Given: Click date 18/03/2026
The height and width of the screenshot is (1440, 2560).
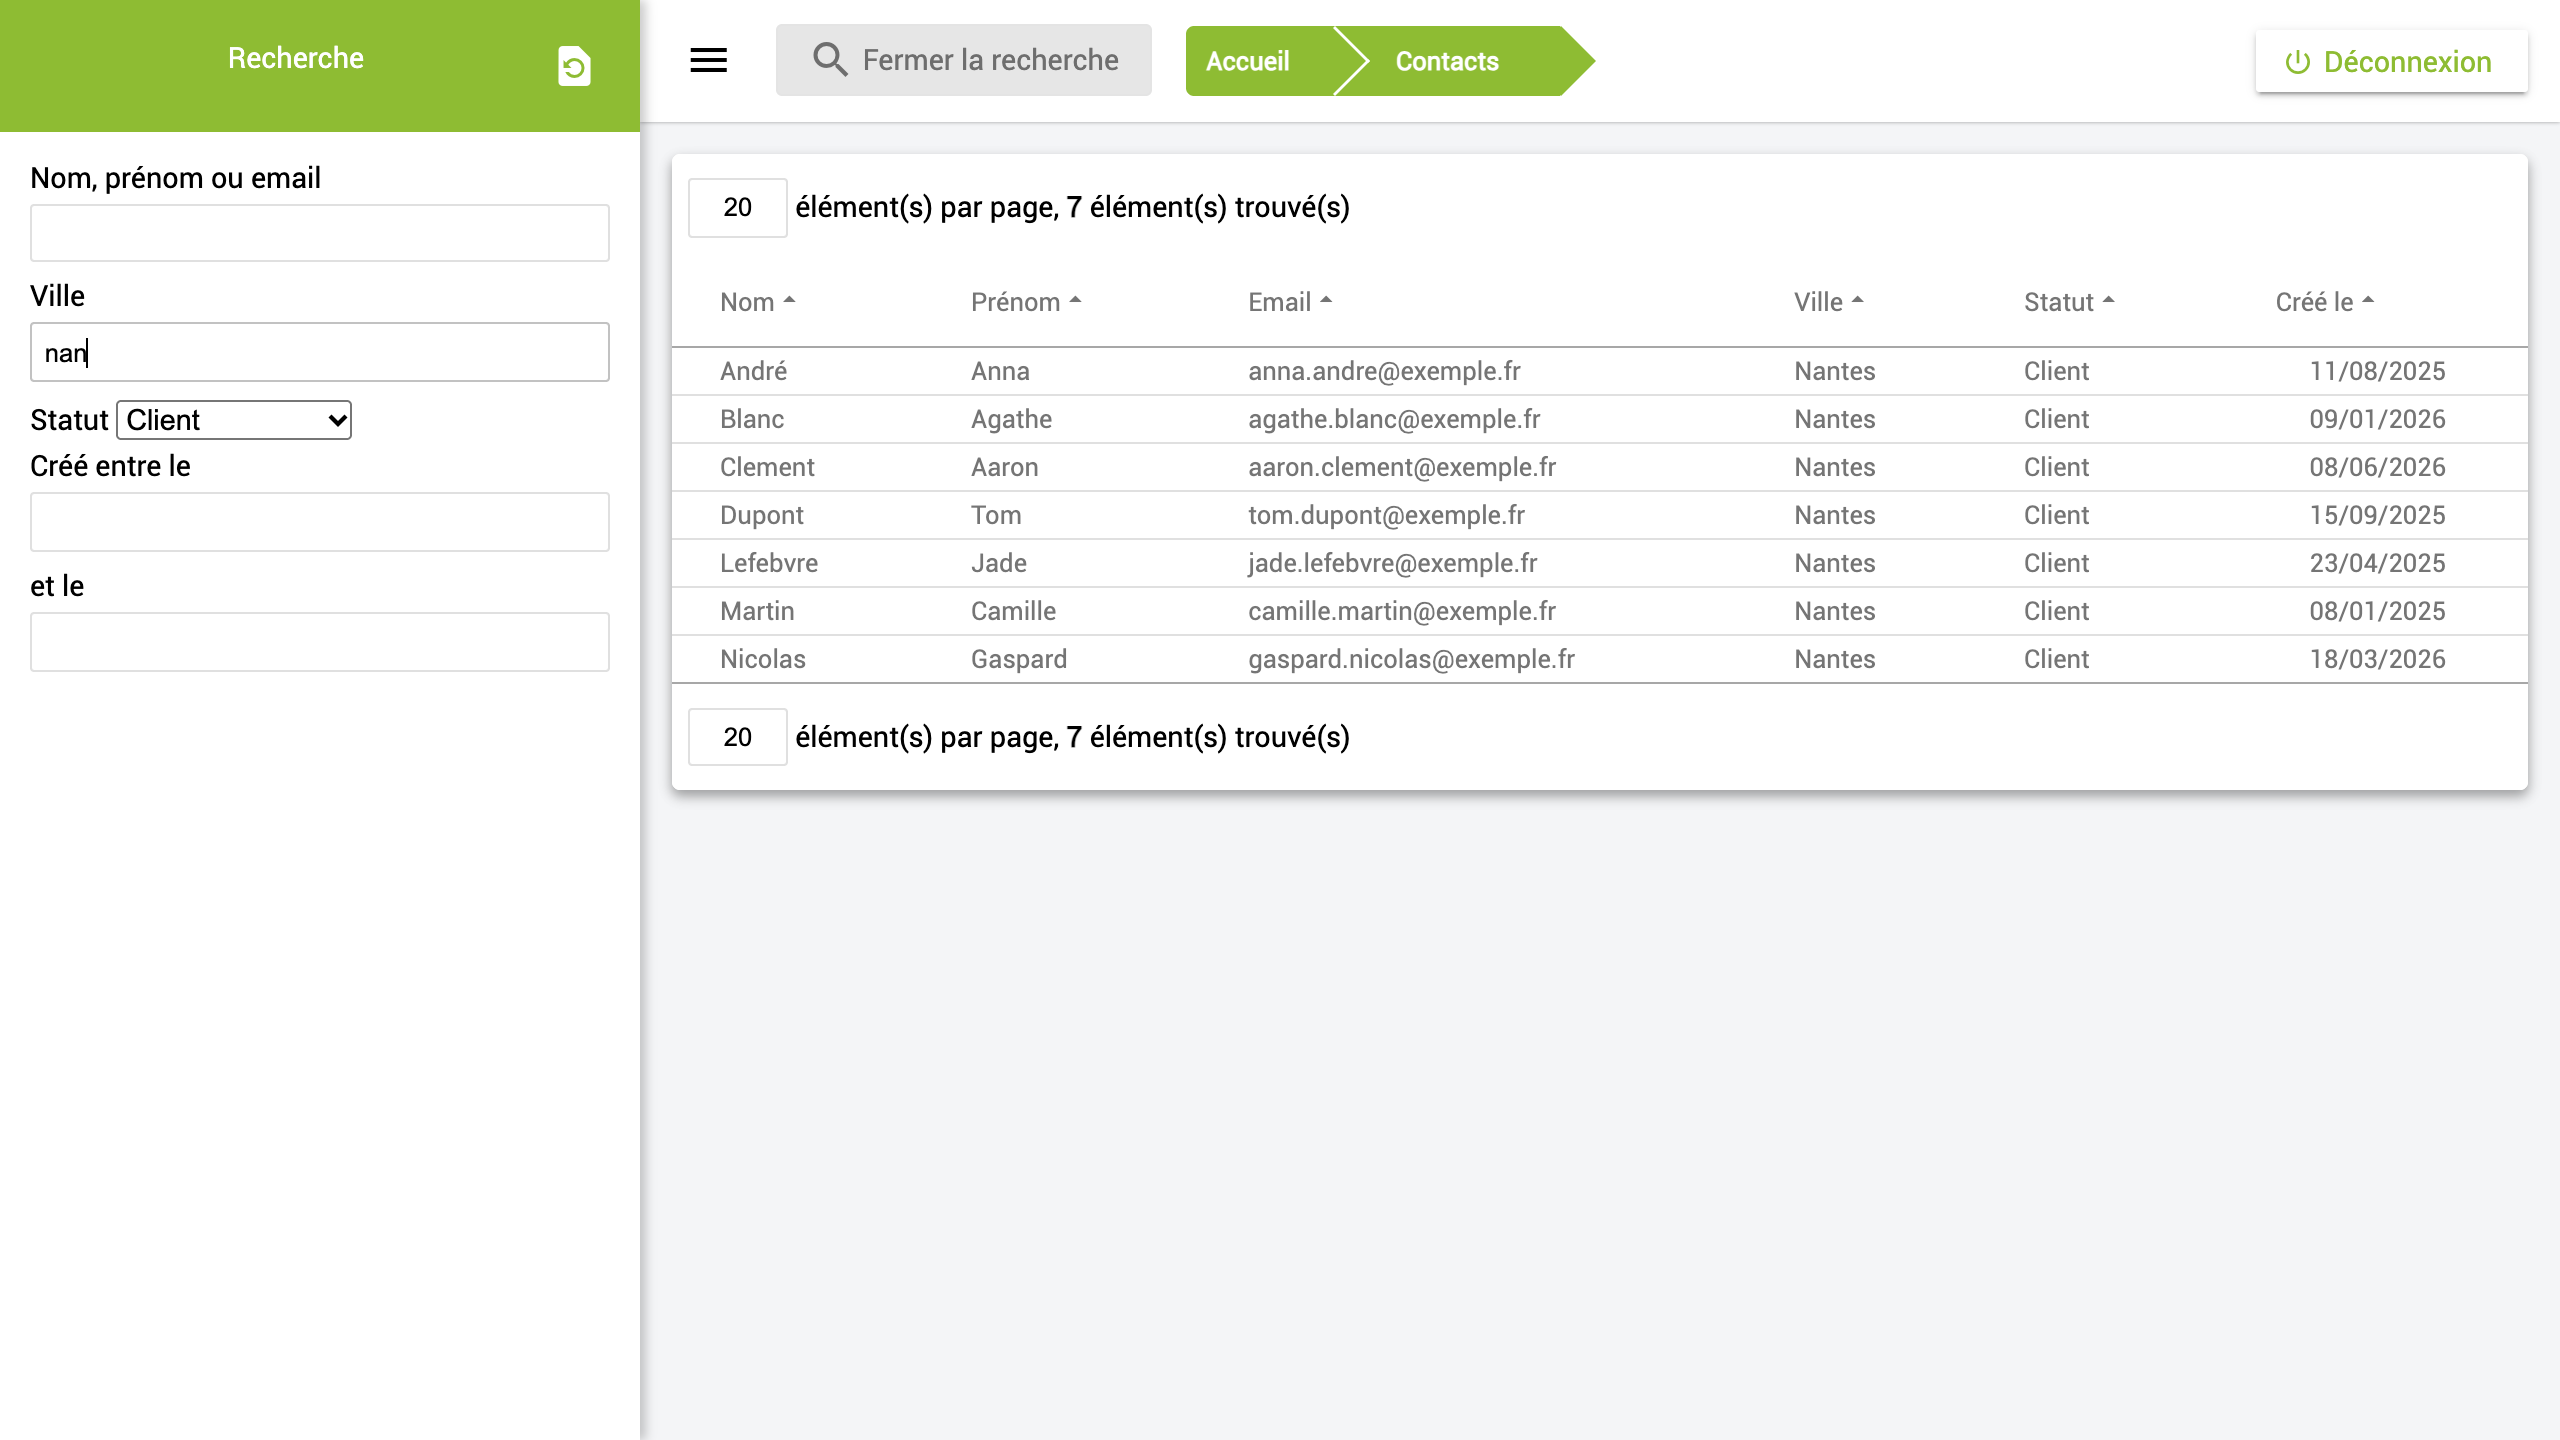Looking at the screenshot, I should (x=2377, y=659).
